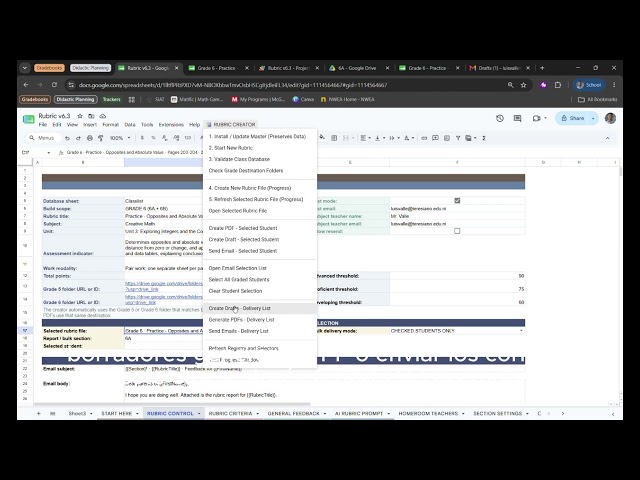Image resolution: width=640 pixels, height=480 pixels.
Task: Click the functions sigma icon
Action: tap(484, 138)
